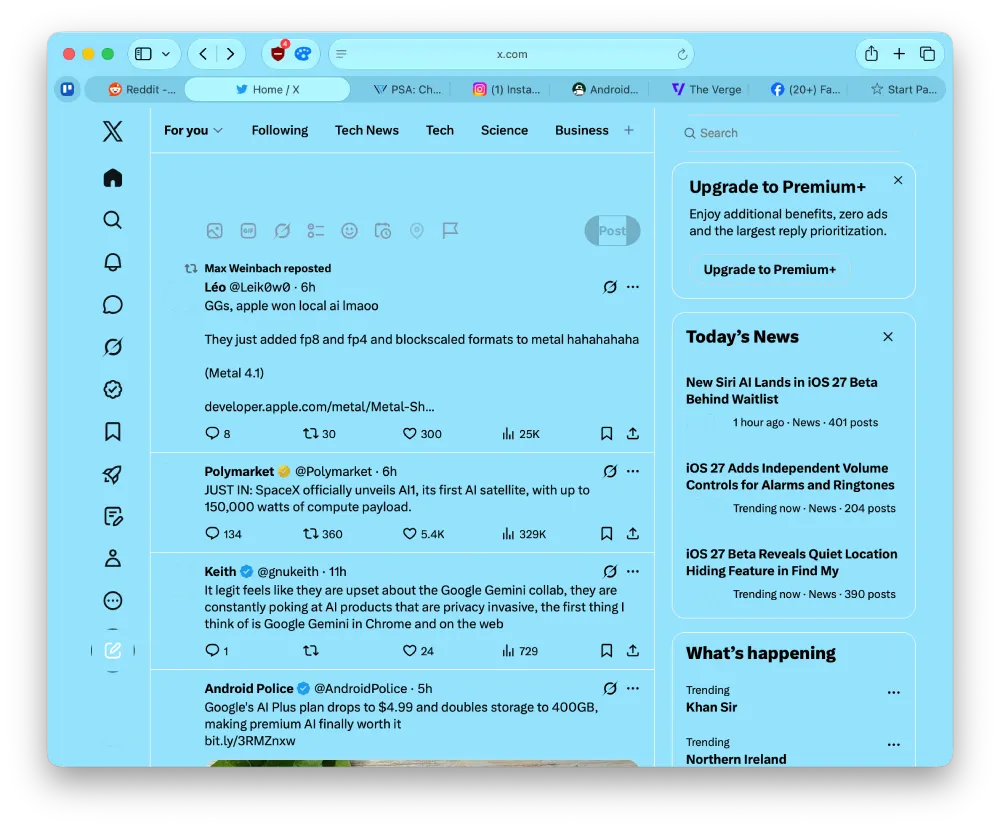Image resolution: width=1000 pixels, height=829 pixels.
Task: Open iOS 27 Find My news story
Action: coord(791,562)
